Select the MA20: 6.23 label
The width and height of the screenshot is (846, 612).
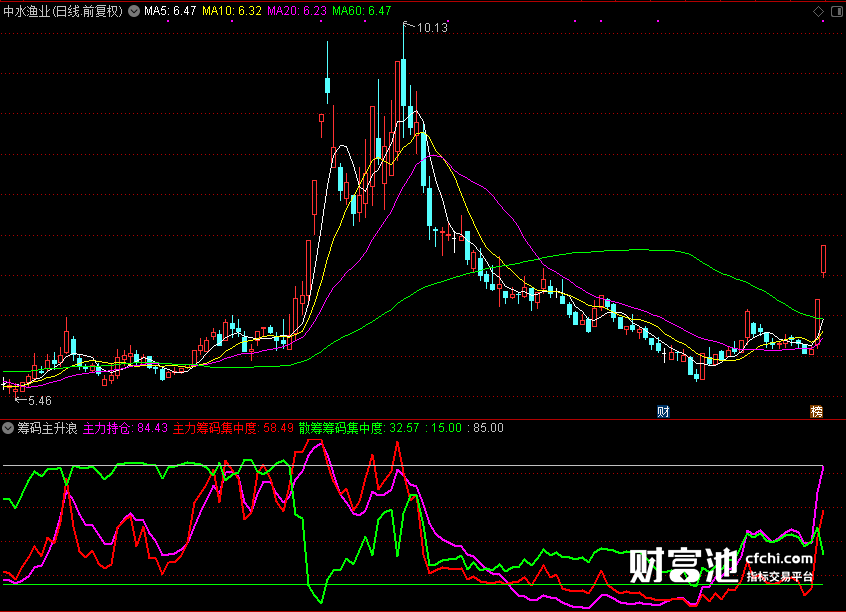297,11
